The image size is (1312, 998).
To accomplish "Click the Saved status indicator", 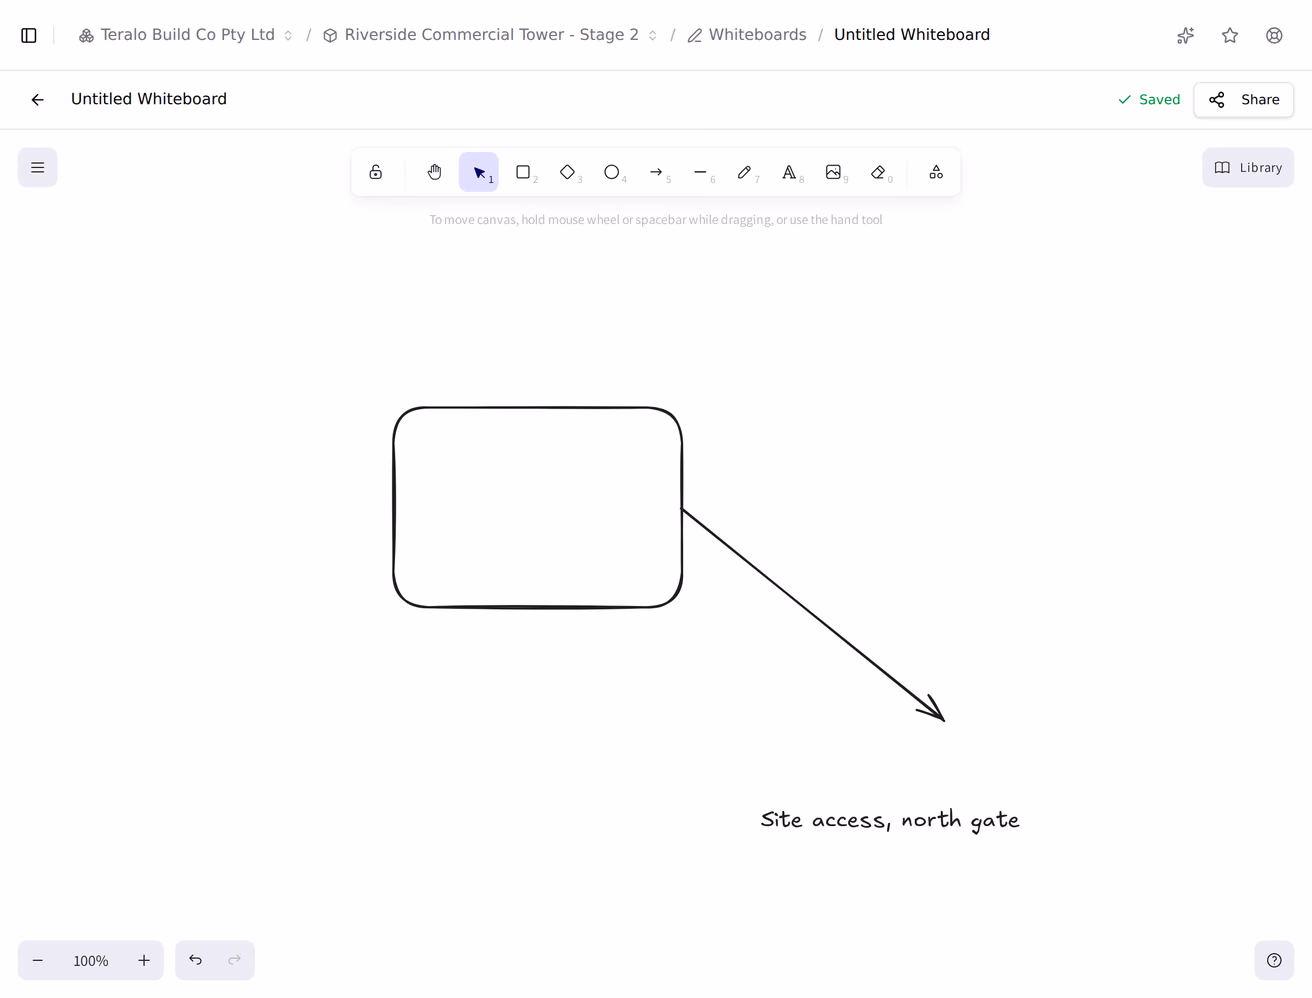I will point(1149,100).
